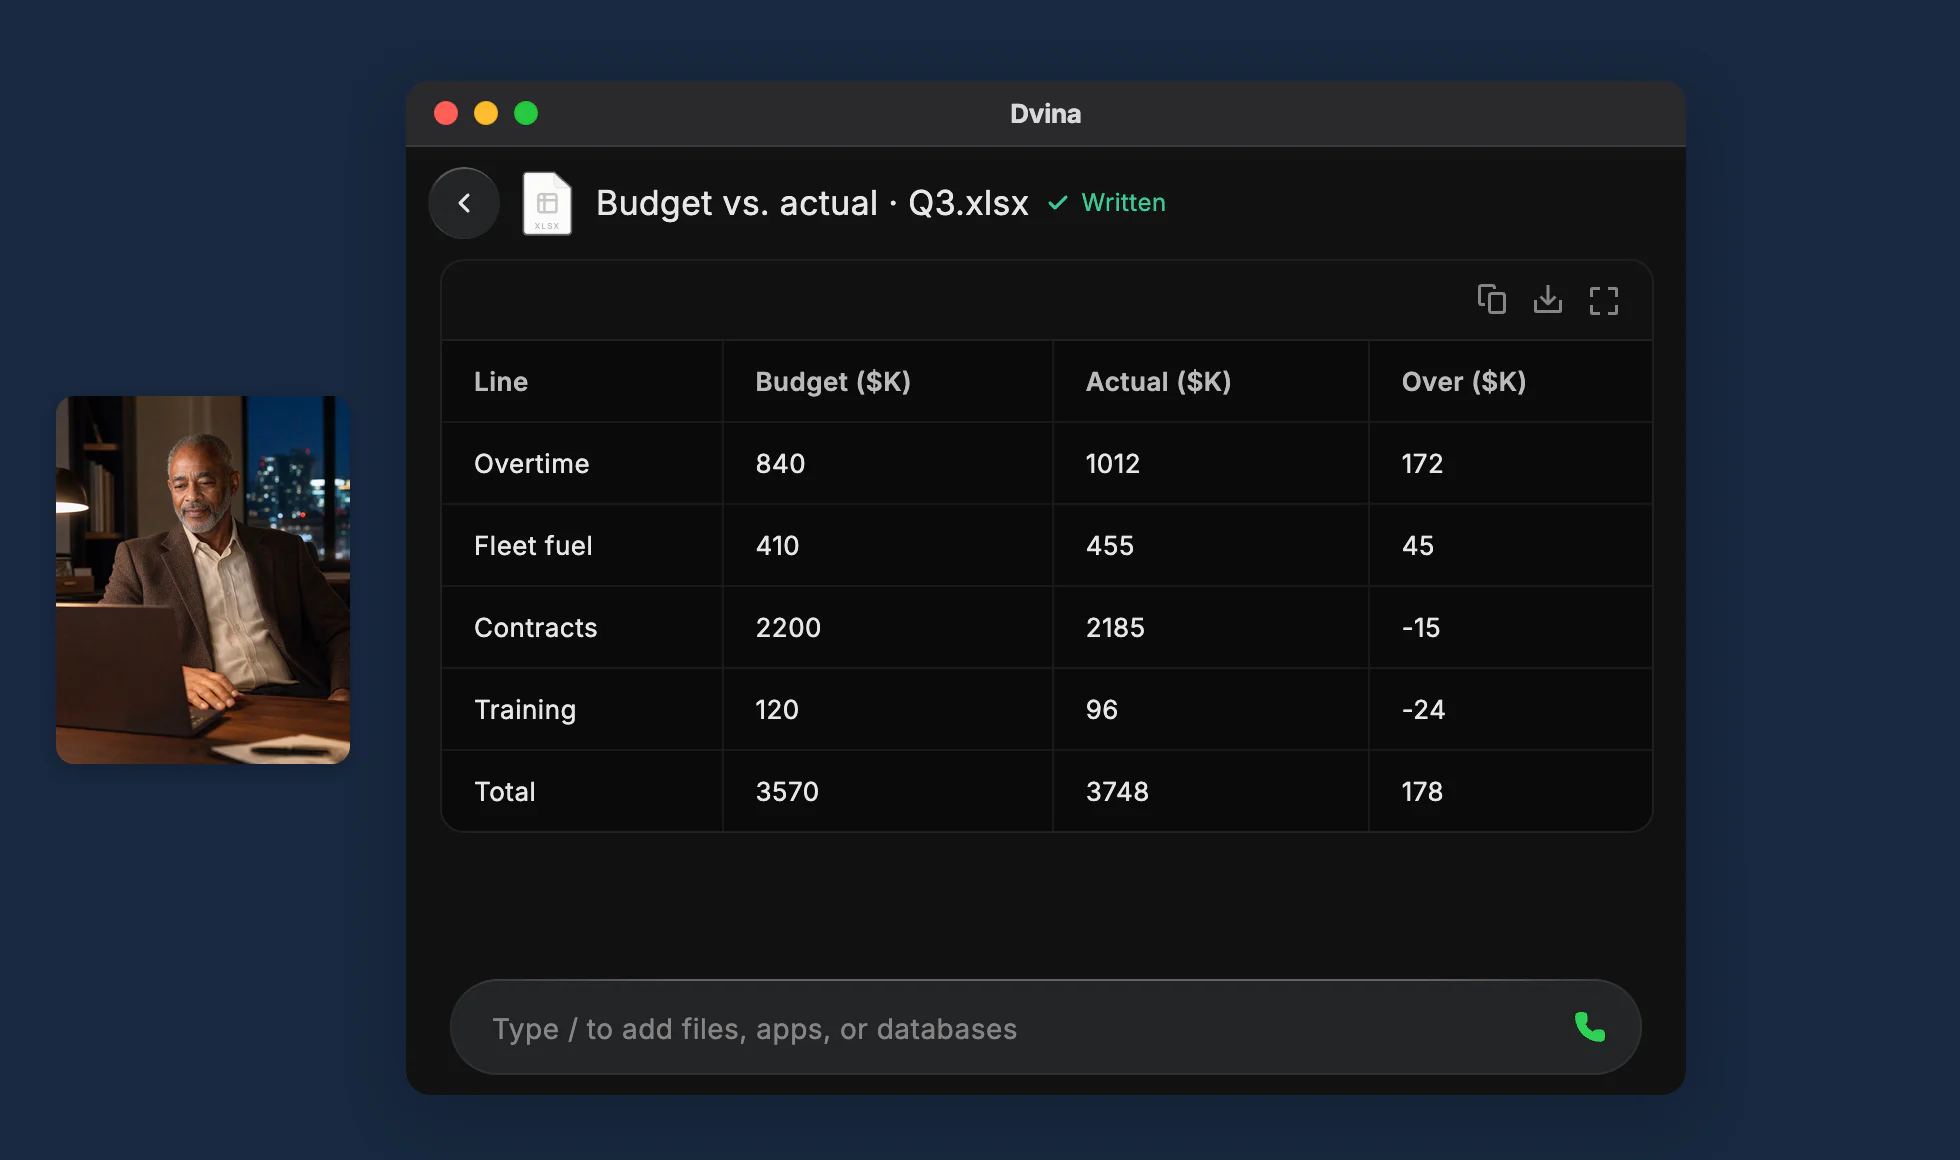Download the spreadsheet file

click(1547, 299)
